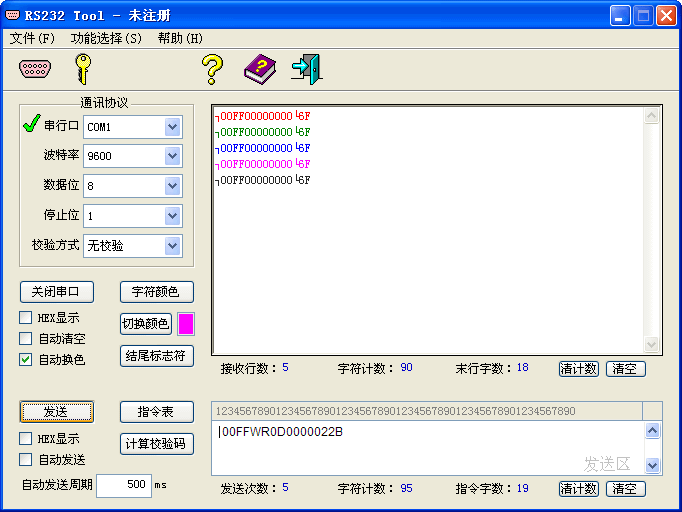The height and width of the screenshot is (512, 682).
Task: Expand the 停止位 dropdown
Action: (x=173, y=216)
